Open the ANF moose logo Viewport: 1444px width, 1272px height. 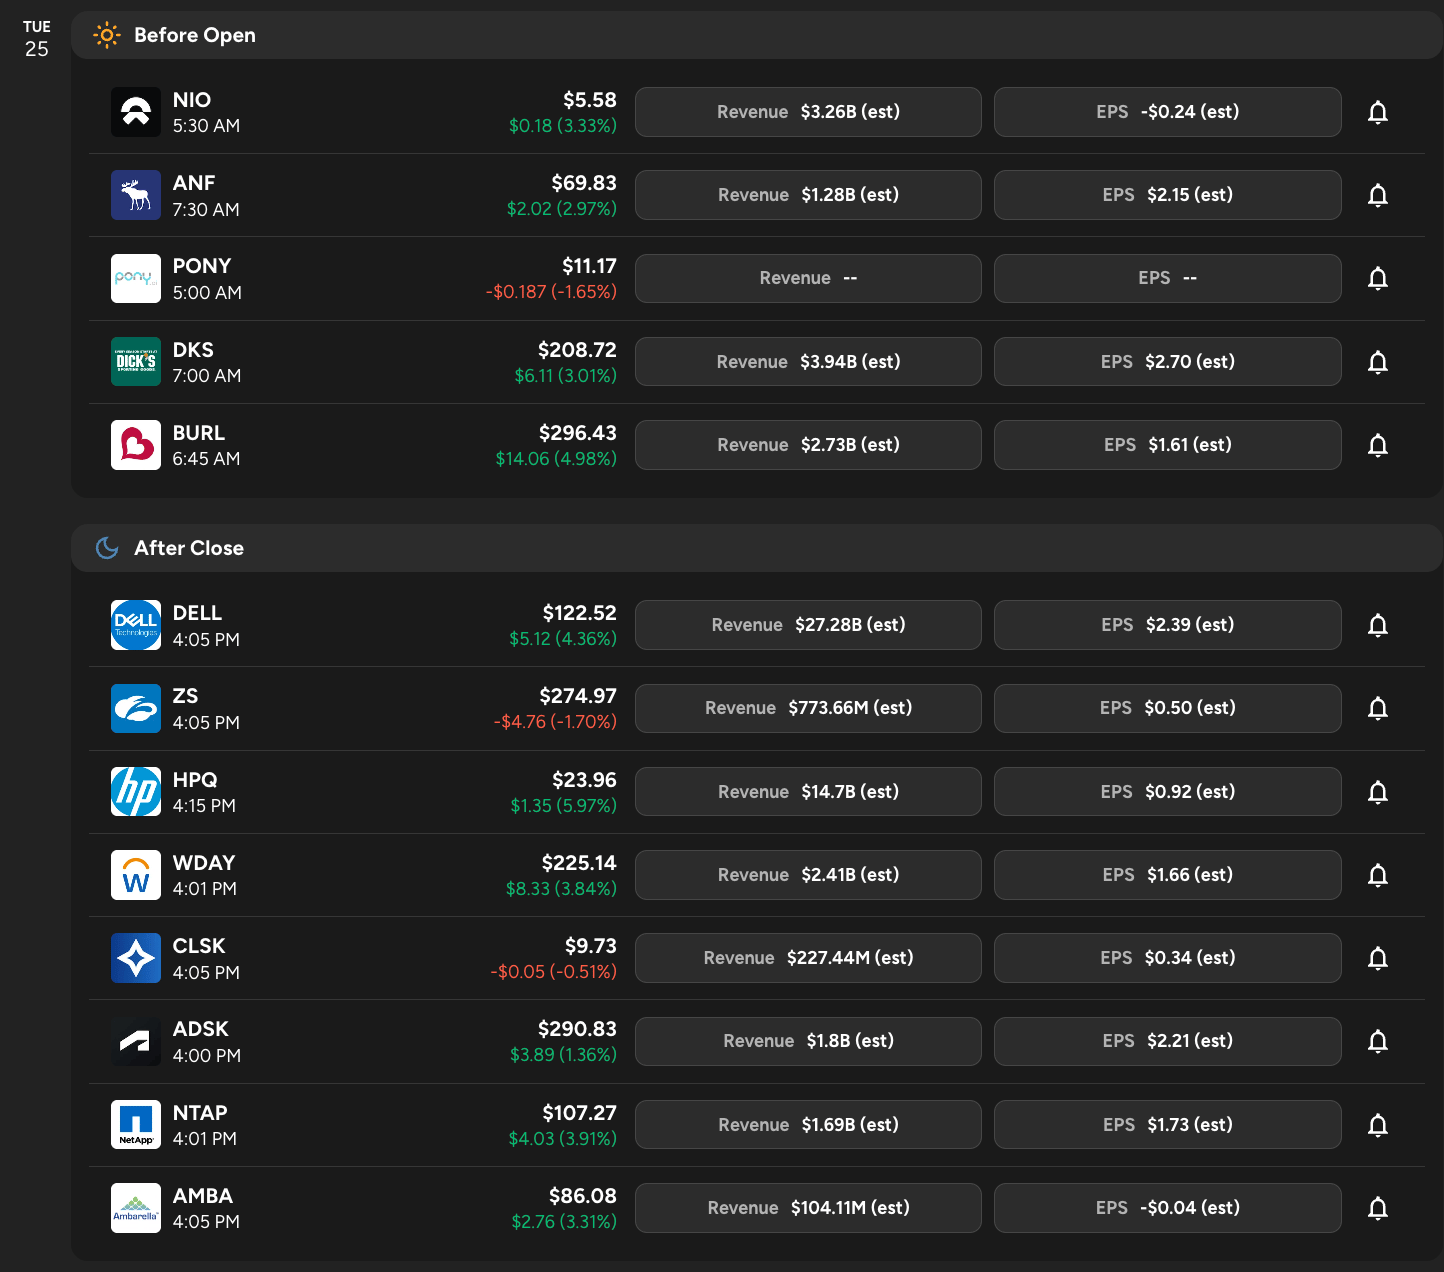click(x=136, y=195)
